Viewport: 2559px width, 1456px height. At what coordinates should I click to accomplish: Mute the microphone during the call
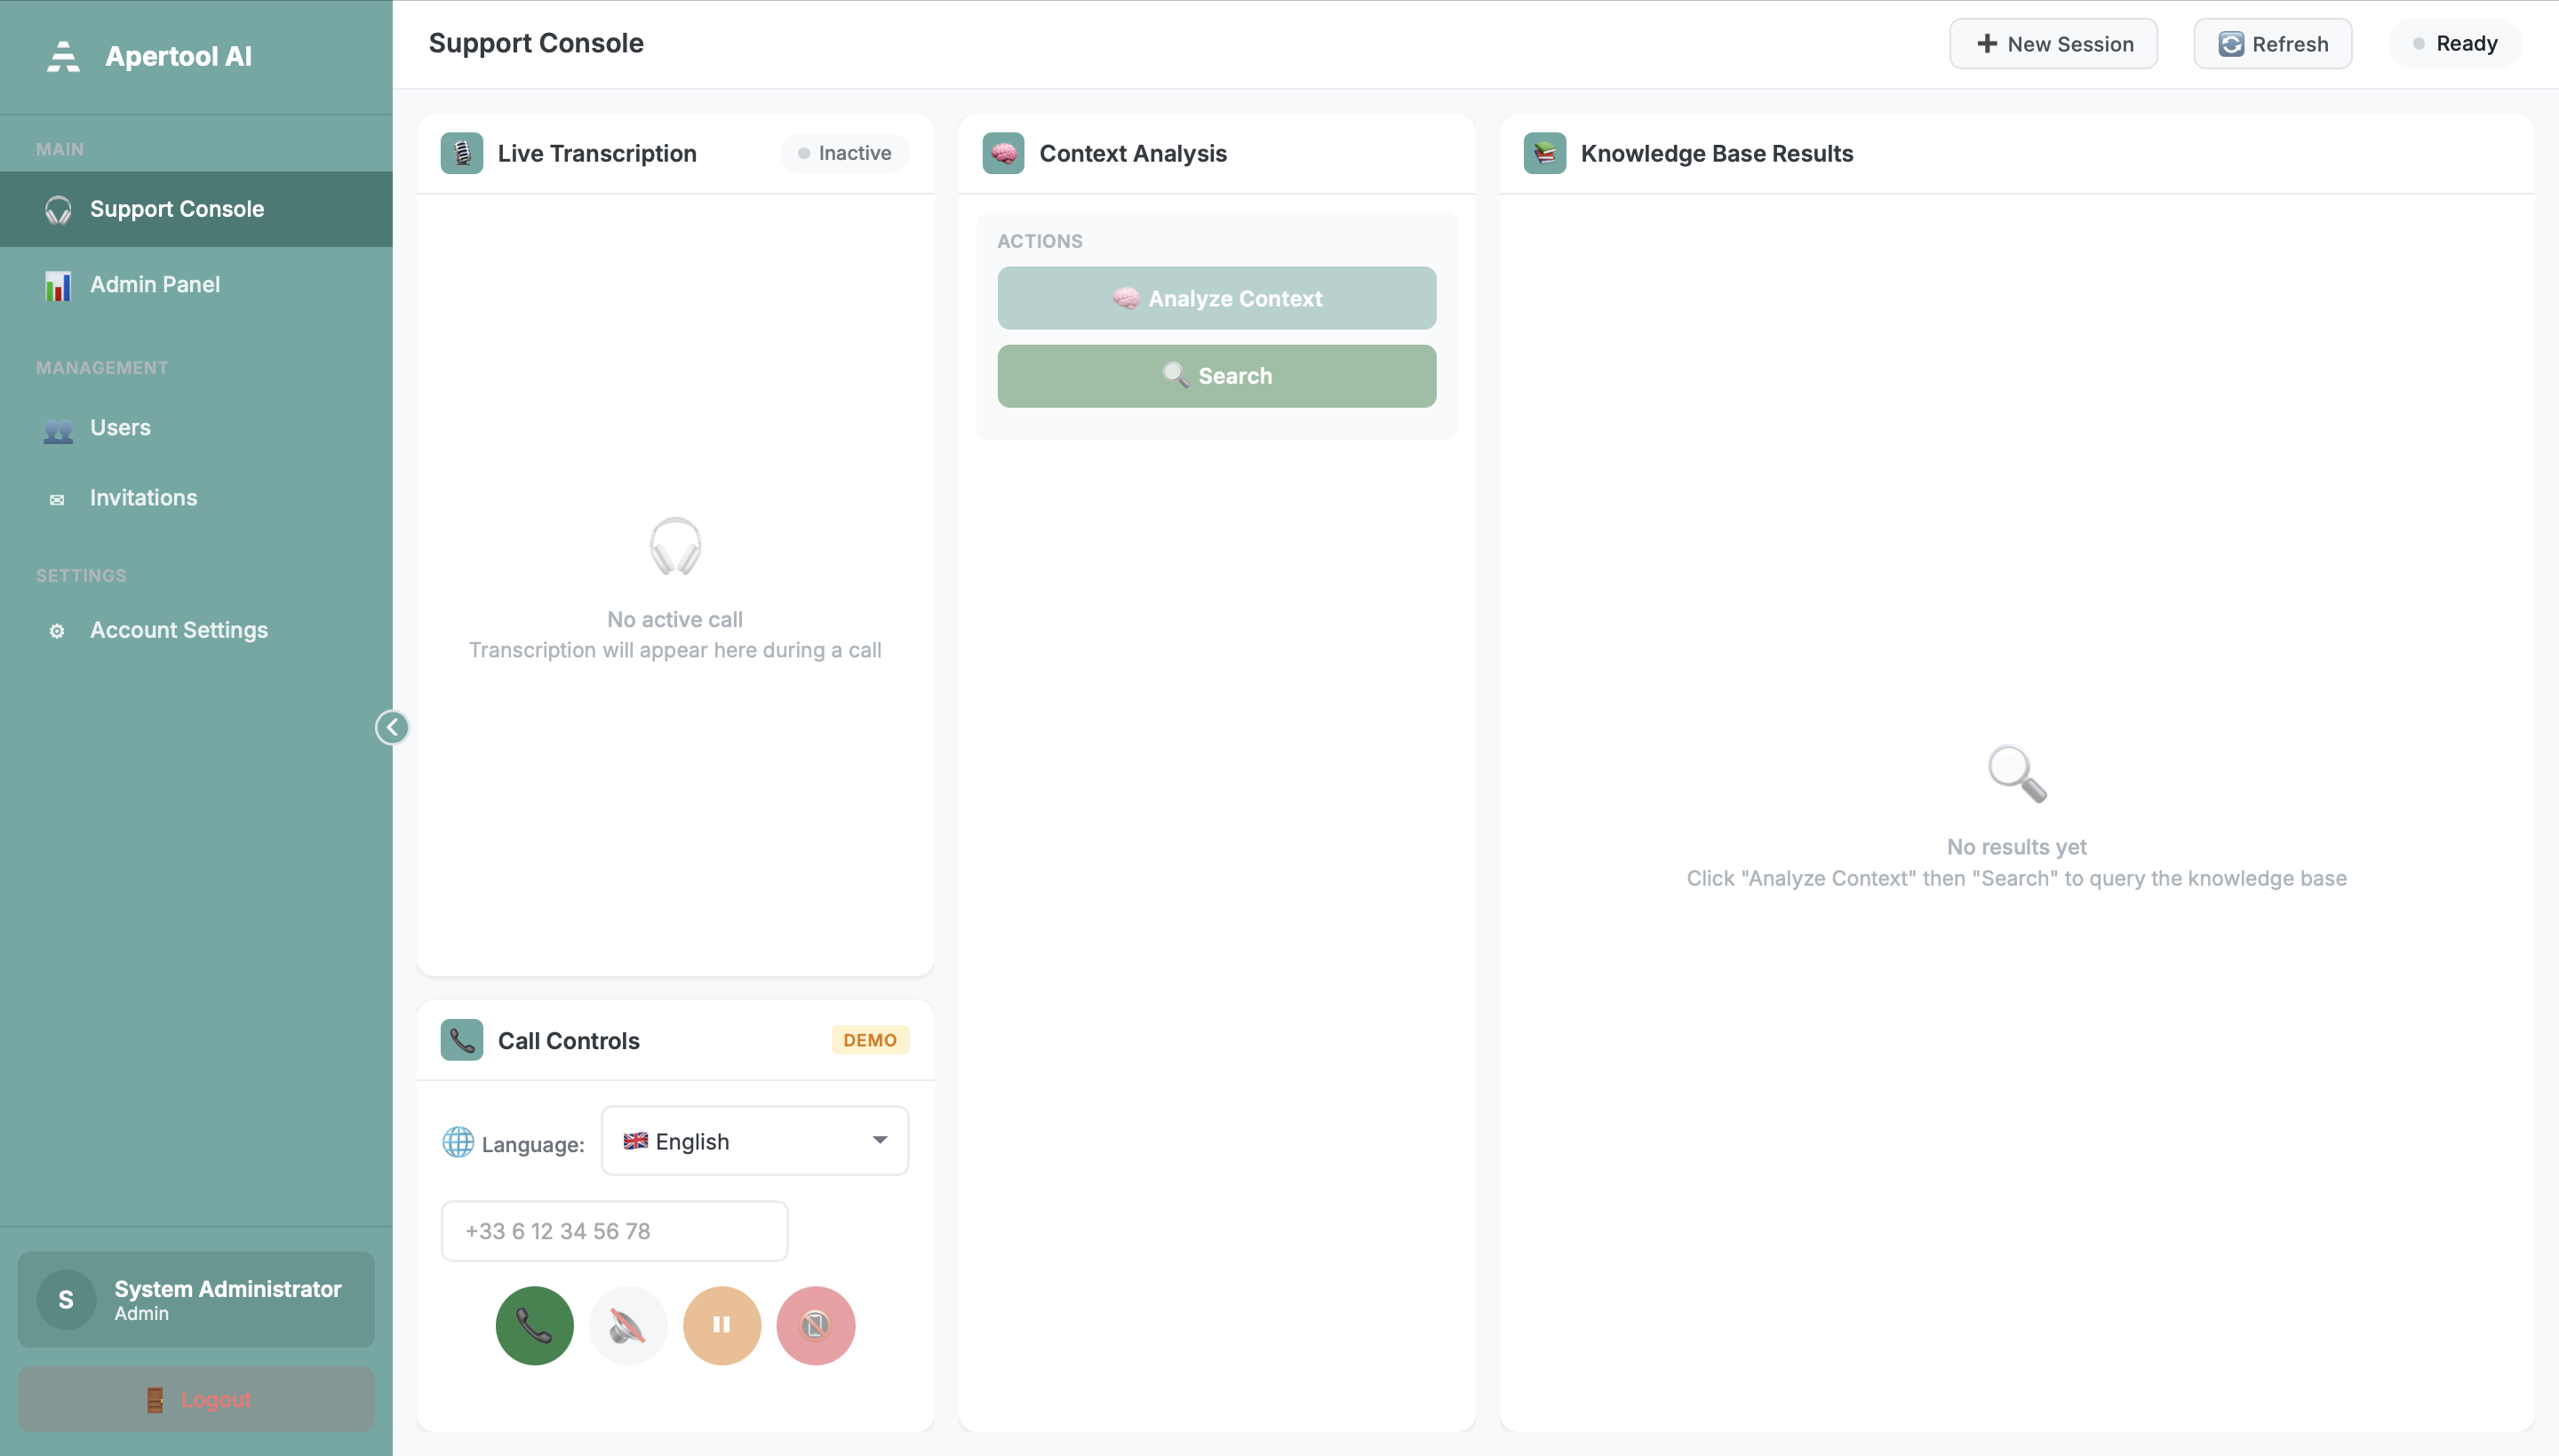point(628,1325)
